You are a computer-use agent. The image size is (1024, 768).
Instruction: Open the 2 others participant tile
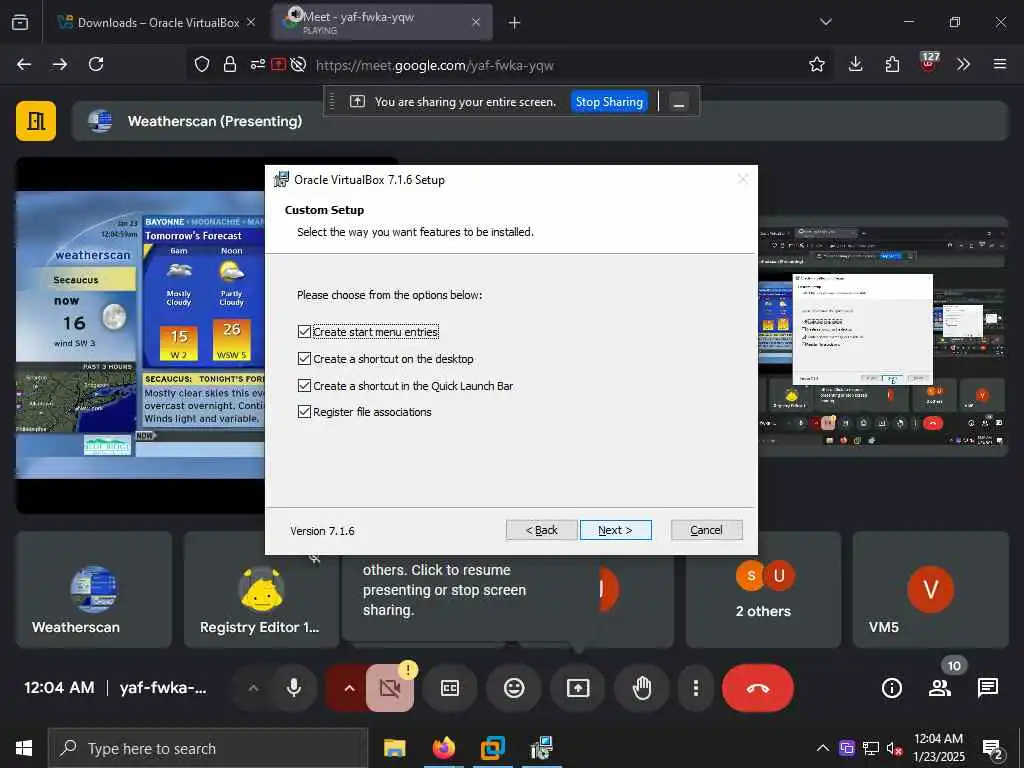pos(763,590)
